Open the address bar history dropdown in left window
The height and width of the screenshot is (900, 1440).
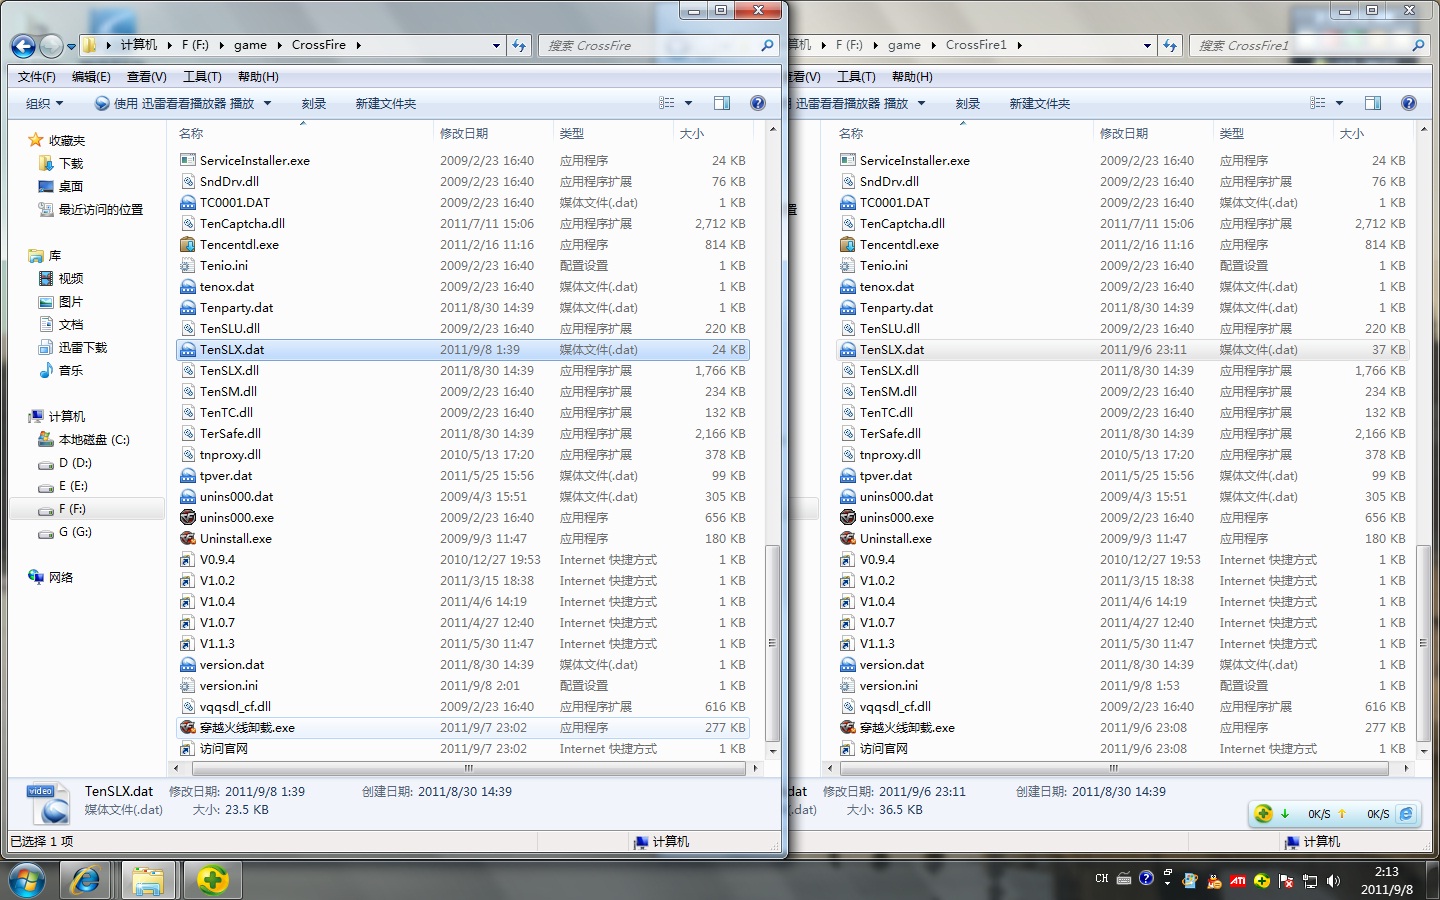coord(496,45)
